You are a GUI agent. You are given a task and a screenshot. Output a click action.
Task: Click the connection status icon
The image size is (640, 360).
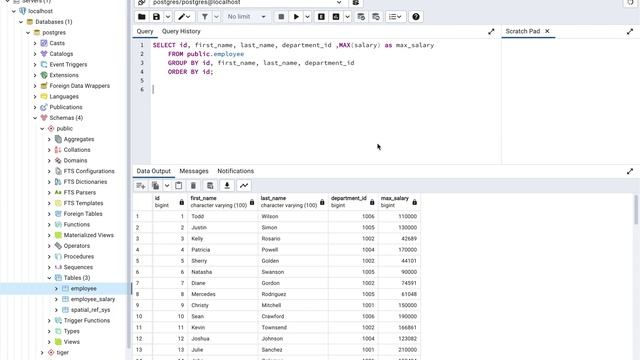click(x=142, y=2)
